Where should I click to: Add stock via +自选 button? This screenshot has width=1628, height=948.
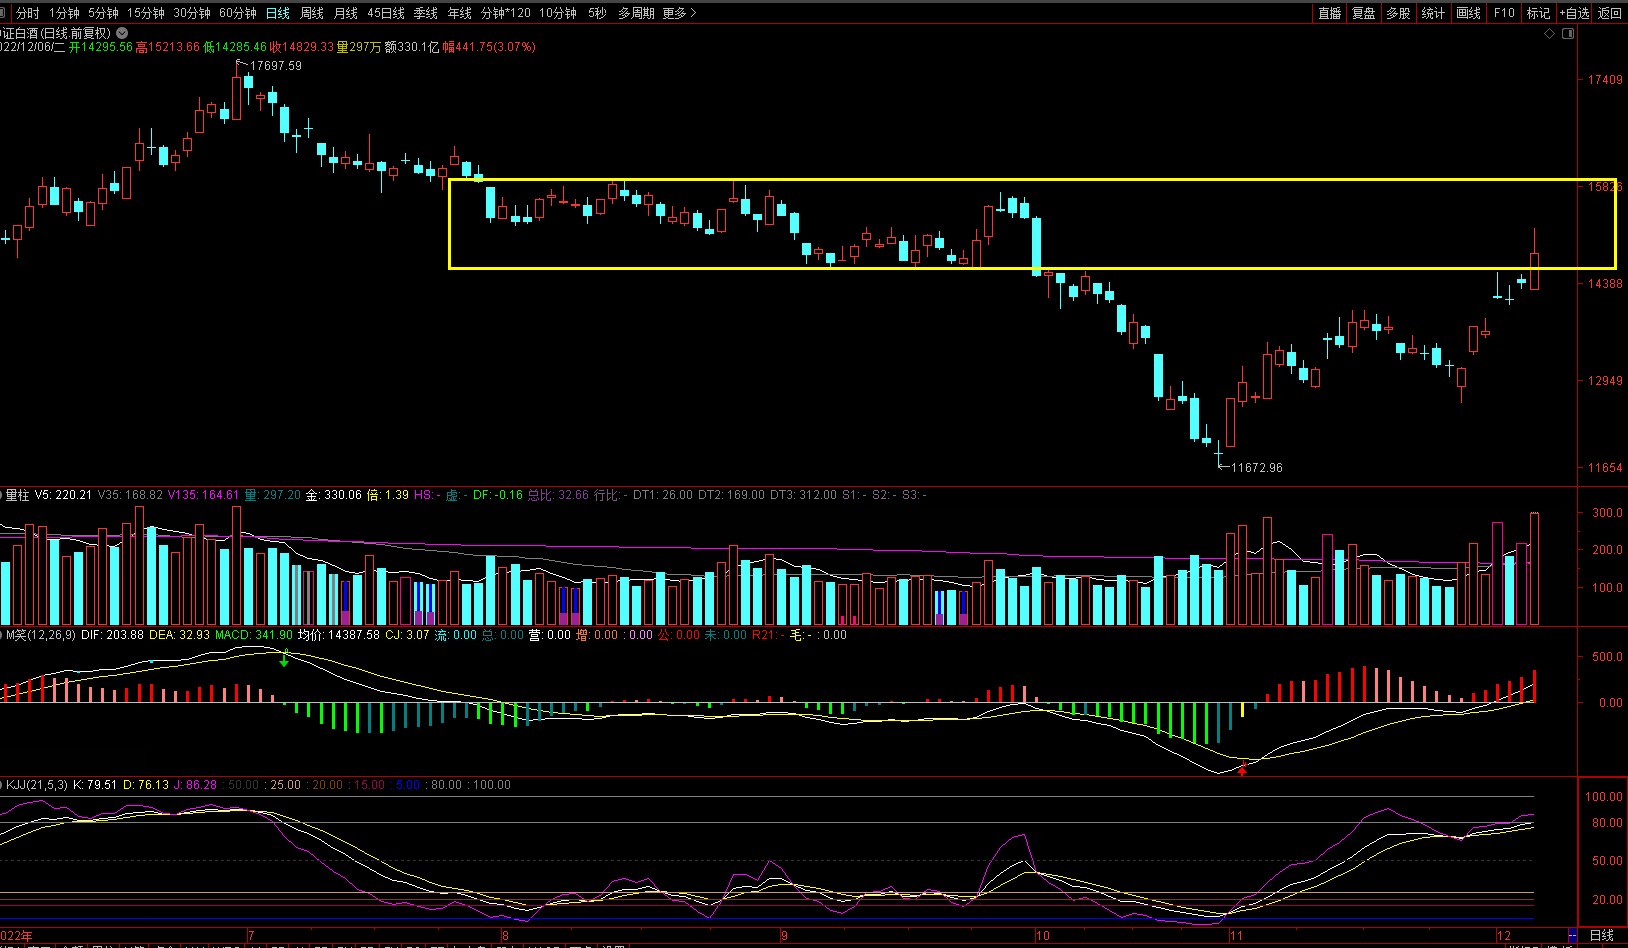1574,13
